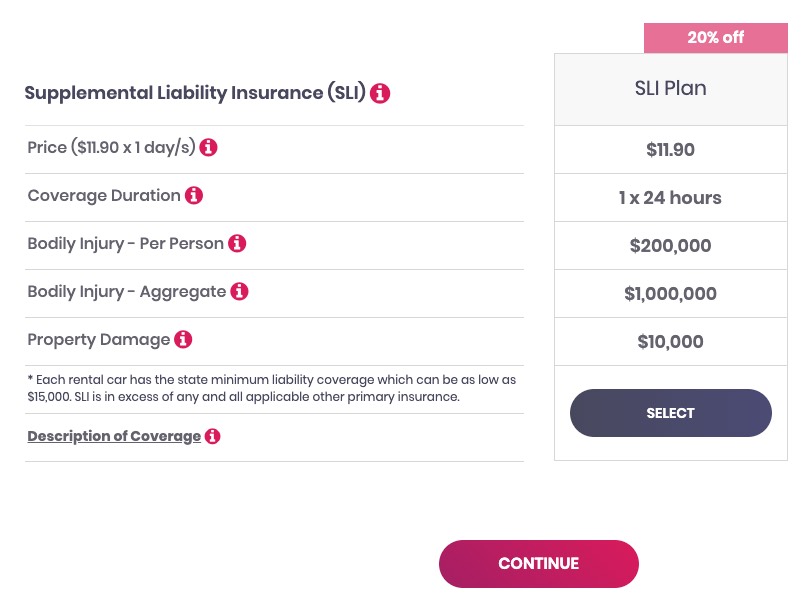Click info icon for Bodily Injury Per Person
The width and height of the screenshot is (805, 606).
pyautogui.click(x=237, y=243)
